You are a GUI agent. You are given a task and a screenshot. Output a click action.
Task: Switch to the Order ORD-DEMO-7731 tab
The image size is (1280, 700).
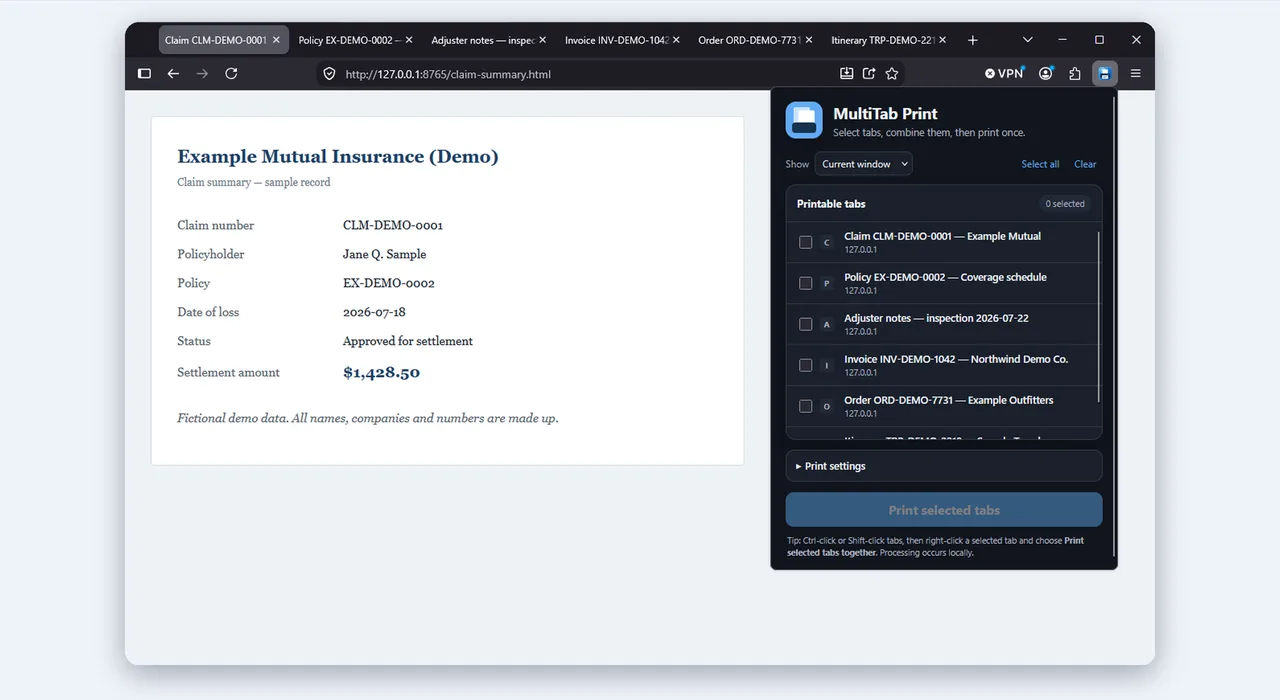(x=755, y=40)
